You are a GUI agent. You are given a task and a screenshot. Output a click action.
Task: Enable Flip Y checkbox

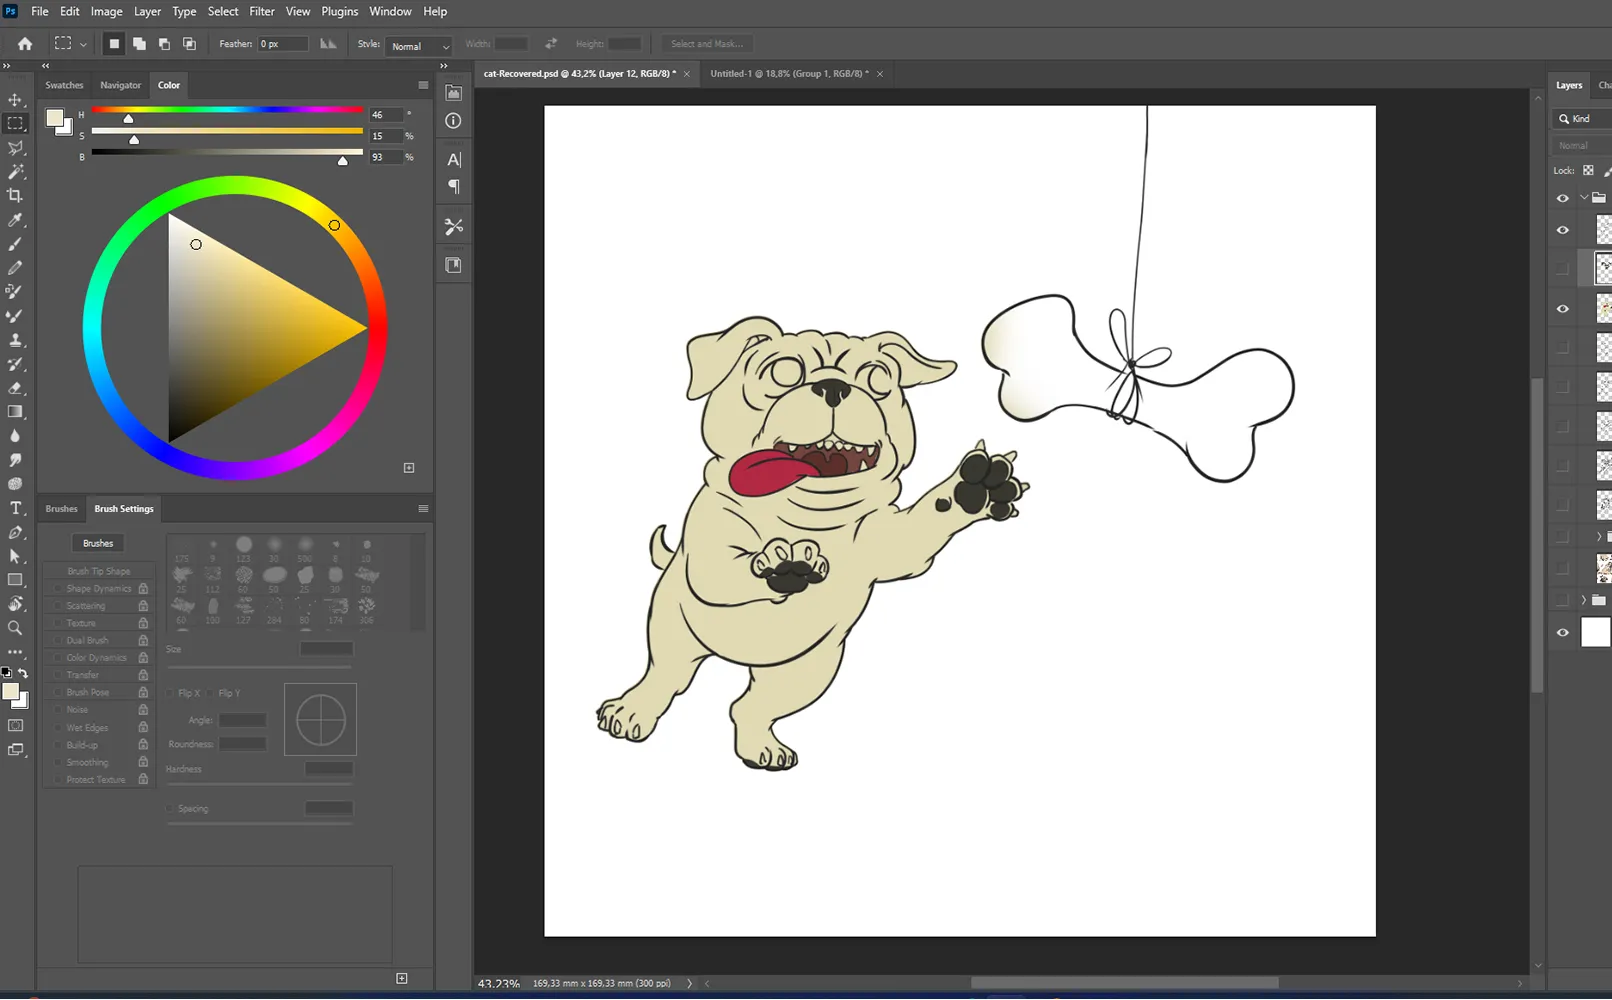(x=211, y=693)
